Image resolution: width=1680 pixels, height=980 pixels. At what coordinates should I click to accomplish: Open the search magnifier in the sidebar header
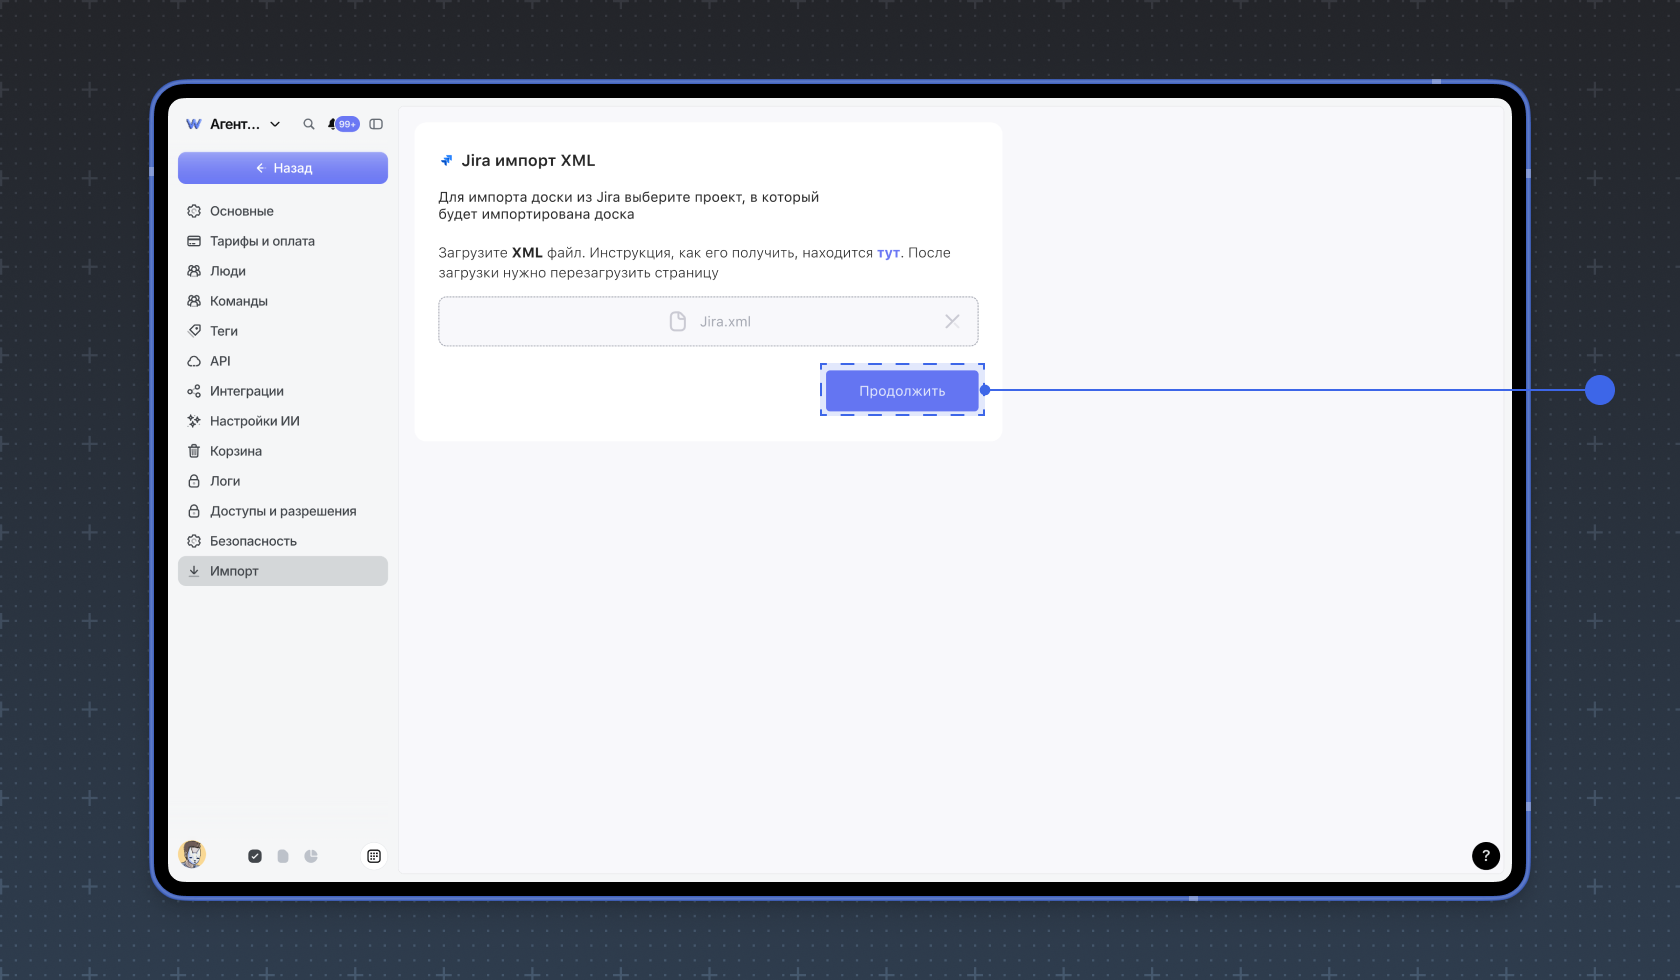[309, 124]
